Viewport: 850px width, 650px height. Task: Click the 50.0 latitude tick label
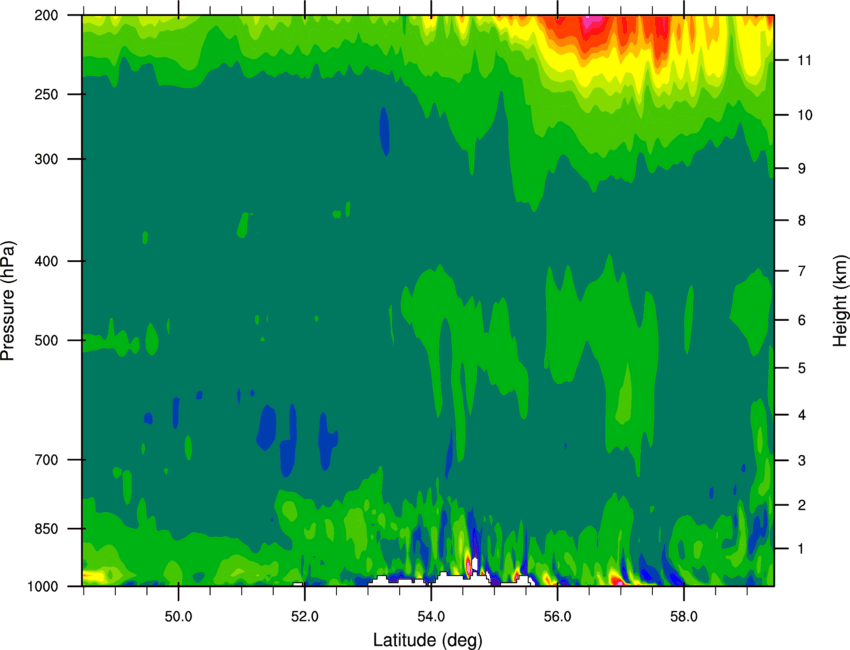point(178,617)
